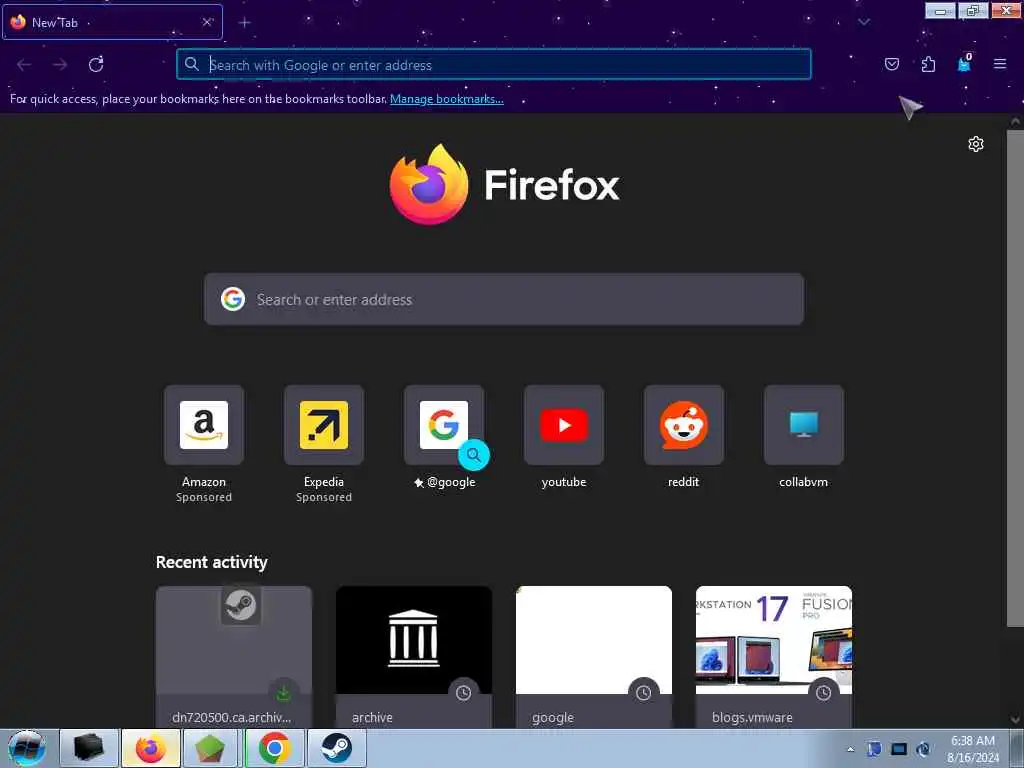Click the page vertical scrollbar thumb
This screenshot has height=768, width=1024.
(x=1015, y=377)
